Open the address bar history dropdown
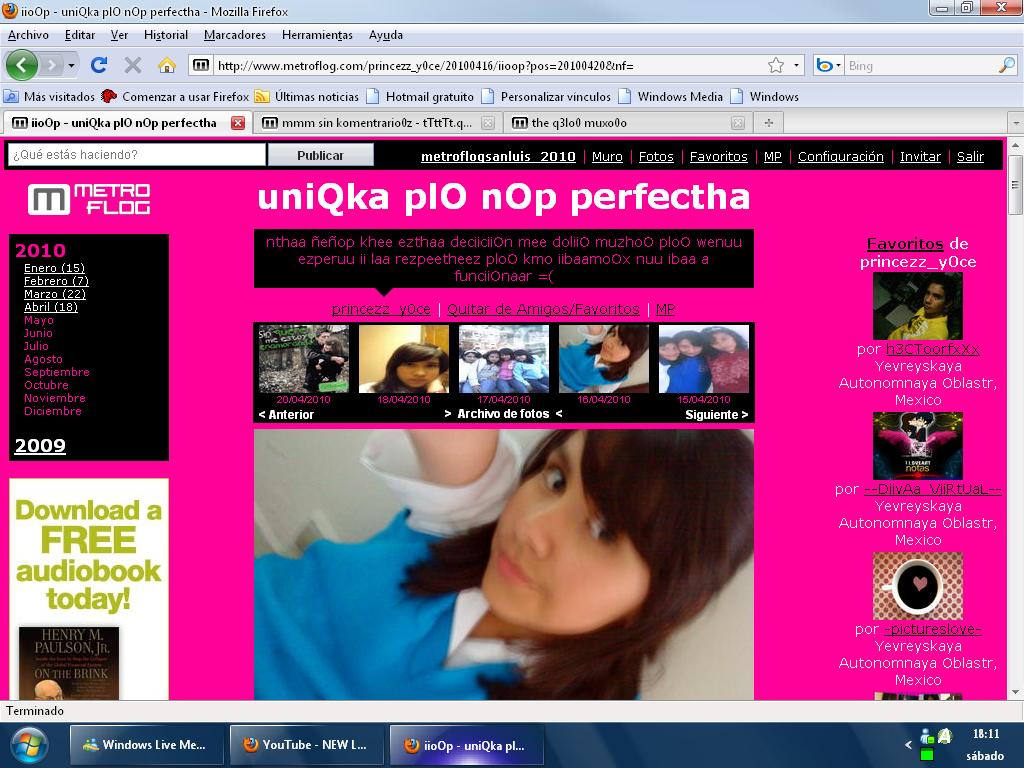This screenshot has width=1024, height=768. pyautogui.click(x=797, y=65)
